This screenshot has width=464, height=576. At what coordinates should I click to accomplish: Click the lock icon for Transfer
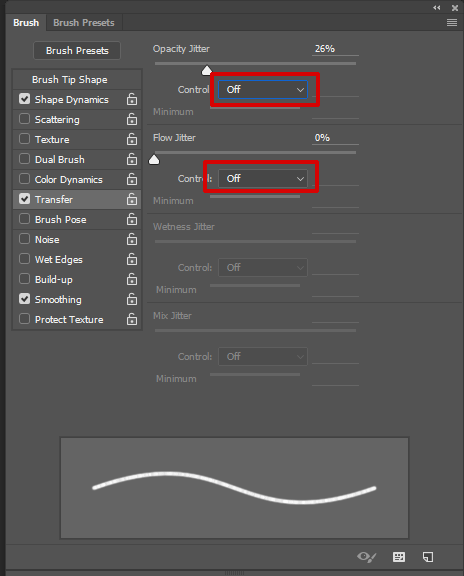click(x=132, y=199)
